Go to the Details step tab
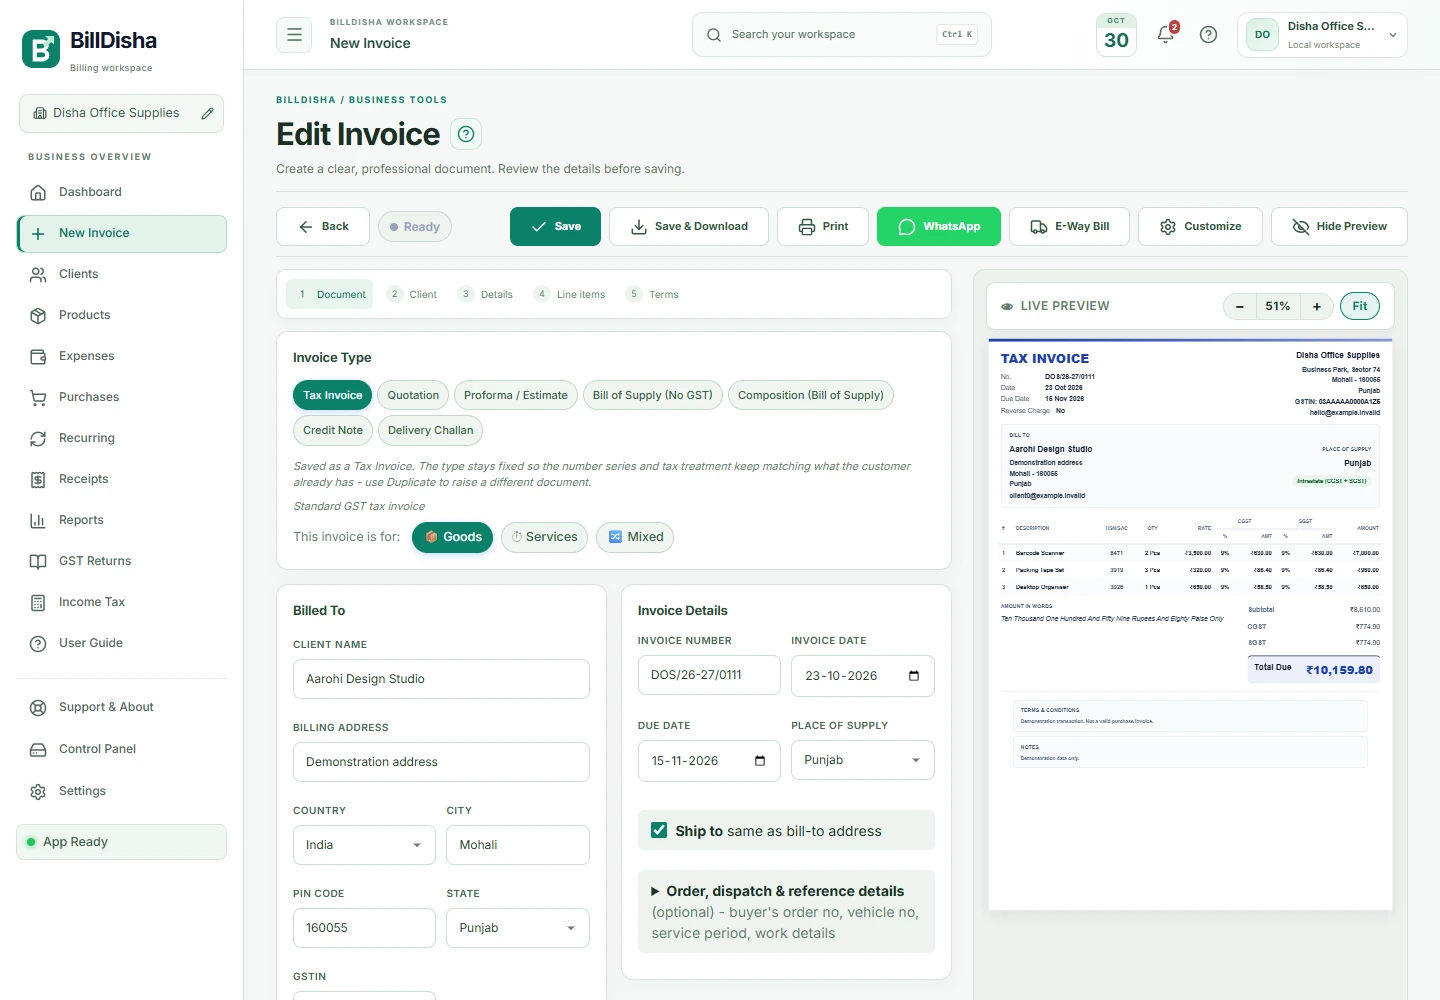1440x1000 pixels. tap(486, 294)
